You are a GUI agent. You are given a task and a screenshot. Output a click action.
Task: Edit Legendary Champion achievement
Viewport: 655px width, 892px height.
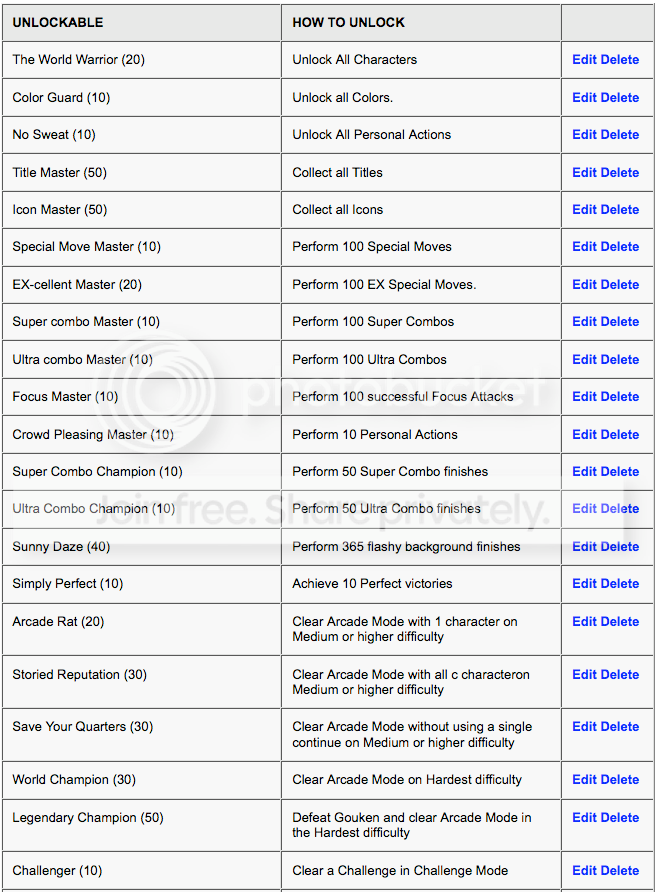point(584,817)
